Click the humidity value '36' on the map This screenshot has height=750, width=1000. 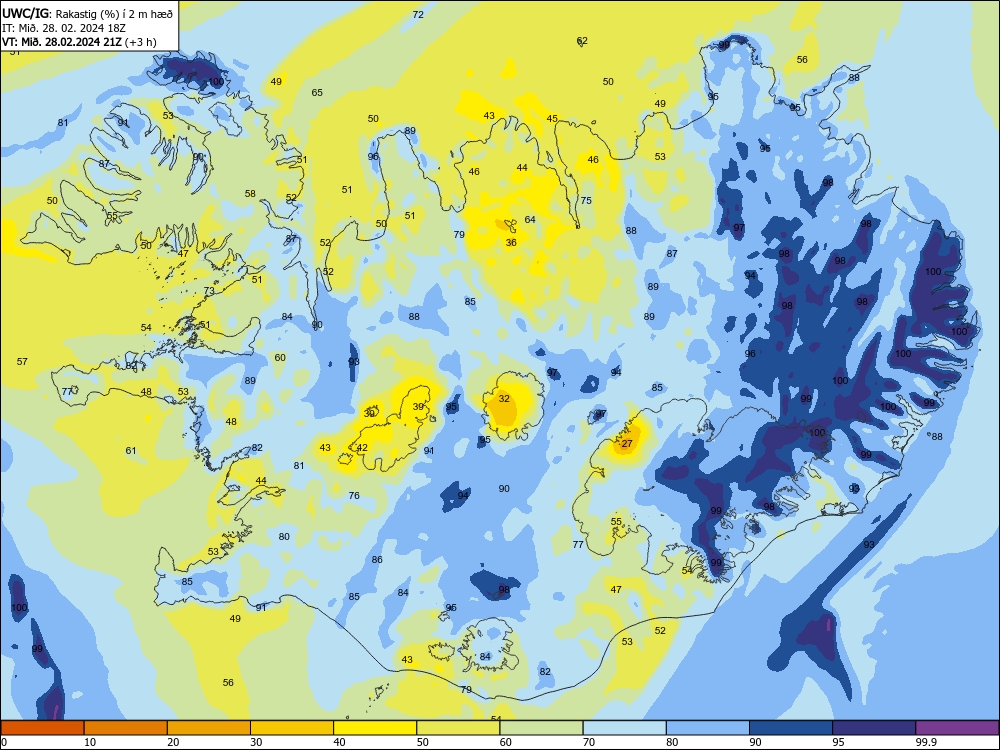[x=511, y=242]
